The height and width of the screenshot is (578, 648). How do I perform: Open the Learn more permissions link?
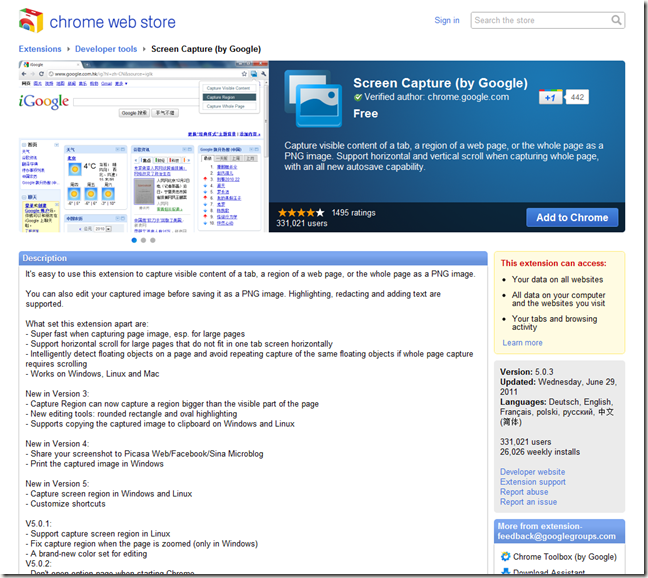522,342
